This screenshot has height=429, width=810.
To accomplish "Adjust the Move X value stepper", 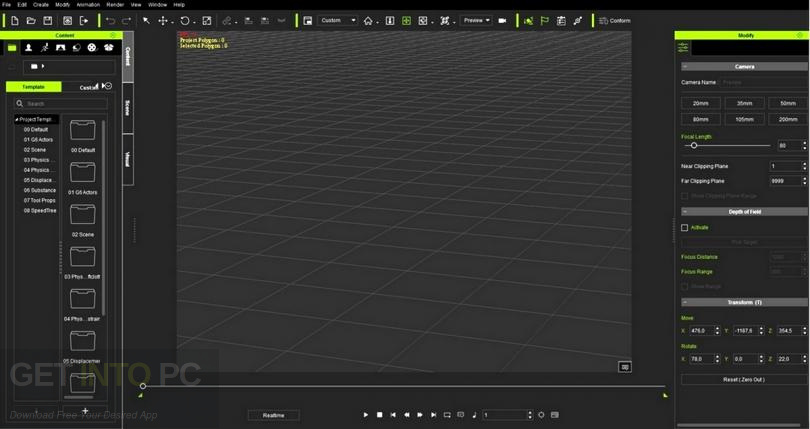I will coord(717,330).
